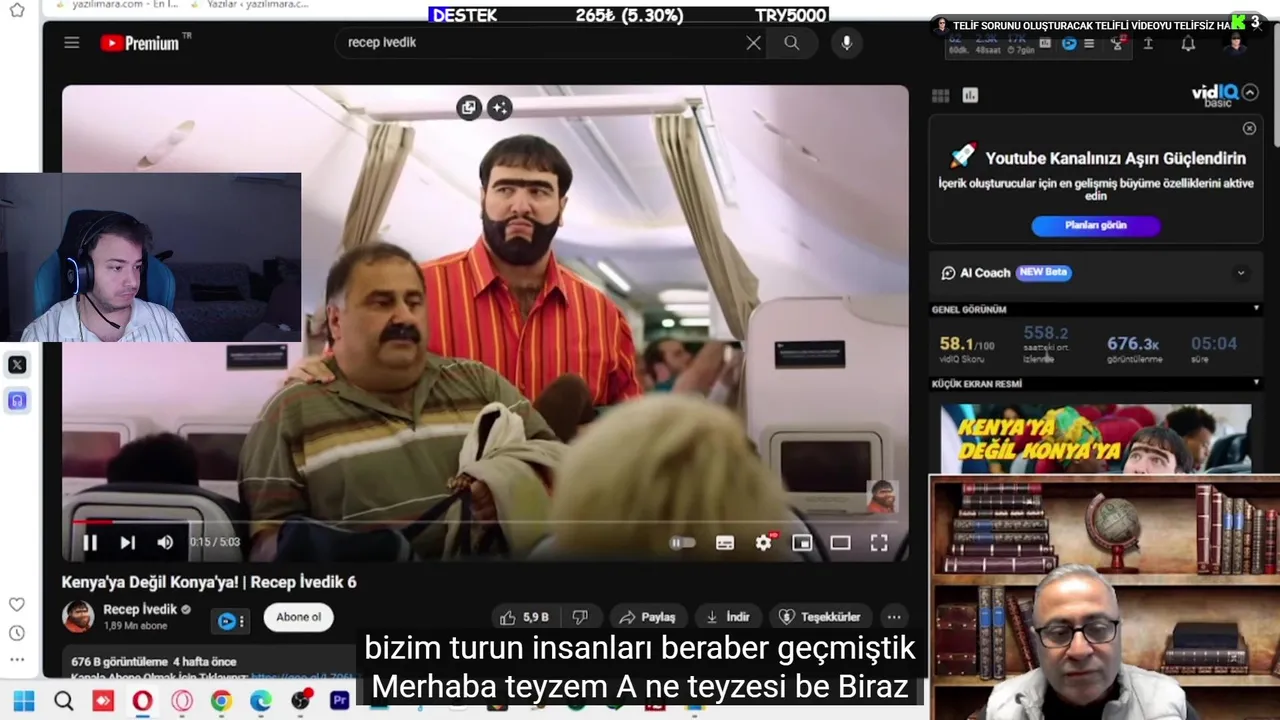Close the vidIQ upgrade promo card
The image size is (1280, 720).
point(1249,128)
